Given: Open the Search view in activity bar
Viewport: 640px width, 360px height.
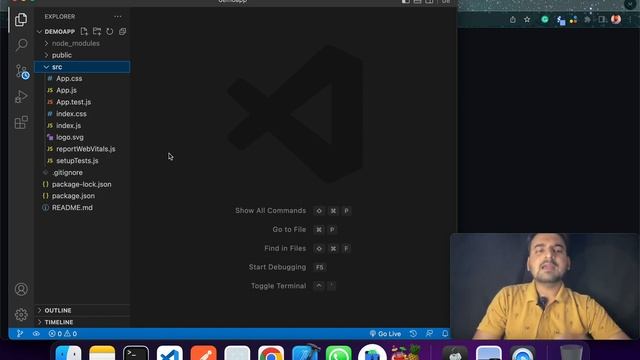Looking at the screenshot, I should [x=21, y=44].
